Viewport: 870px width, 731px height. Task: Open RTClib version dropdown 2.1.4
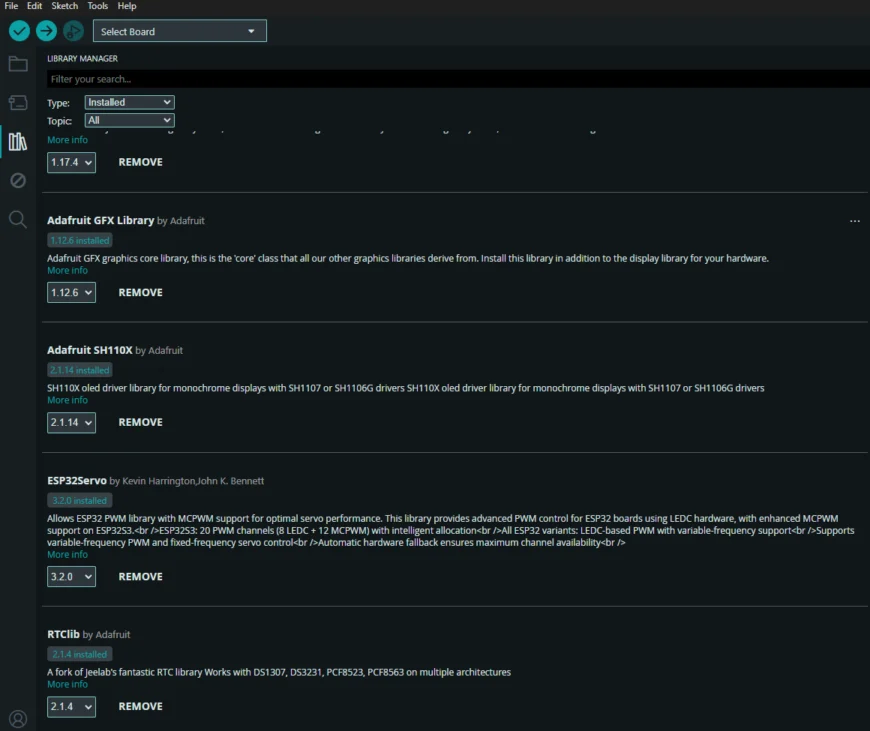[72, 707]
